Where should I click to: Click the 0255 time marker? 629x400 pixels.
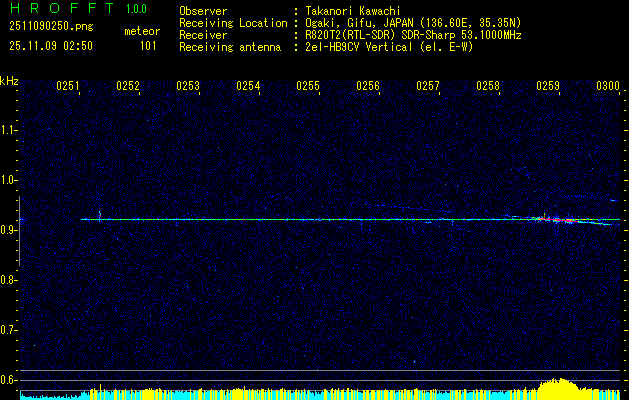tap(308, 87)
